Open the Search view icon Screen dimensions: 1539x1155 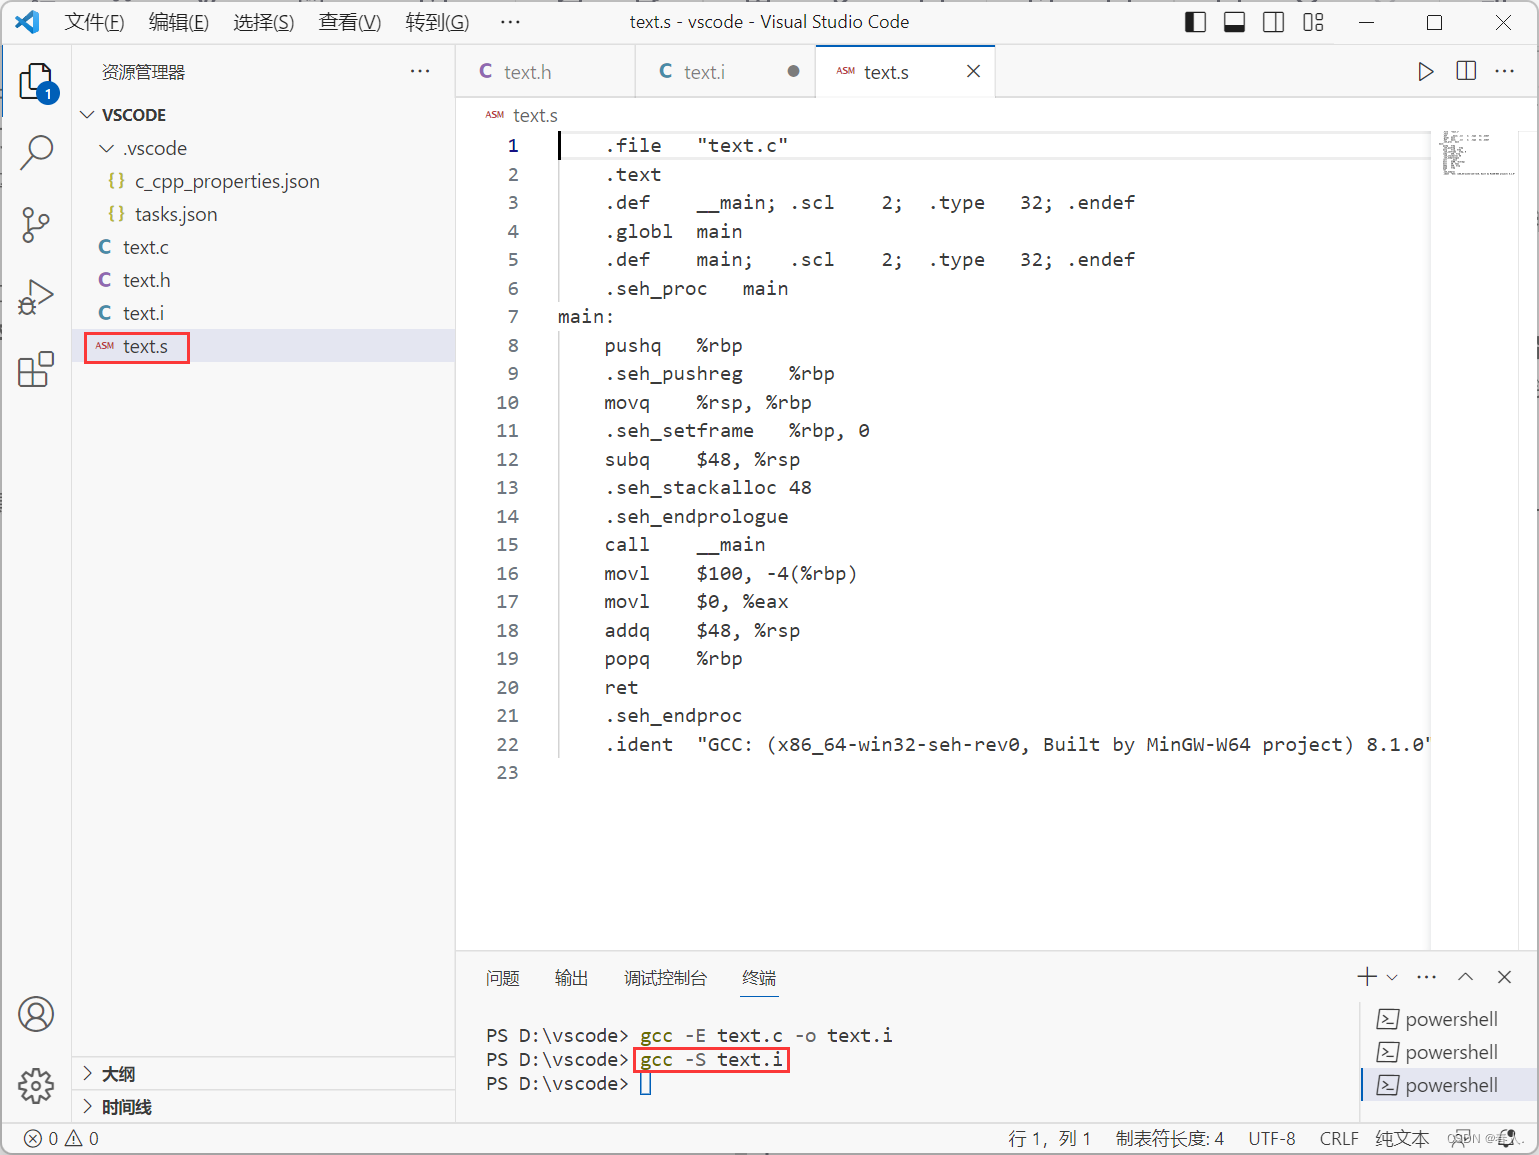coord(37,152)
